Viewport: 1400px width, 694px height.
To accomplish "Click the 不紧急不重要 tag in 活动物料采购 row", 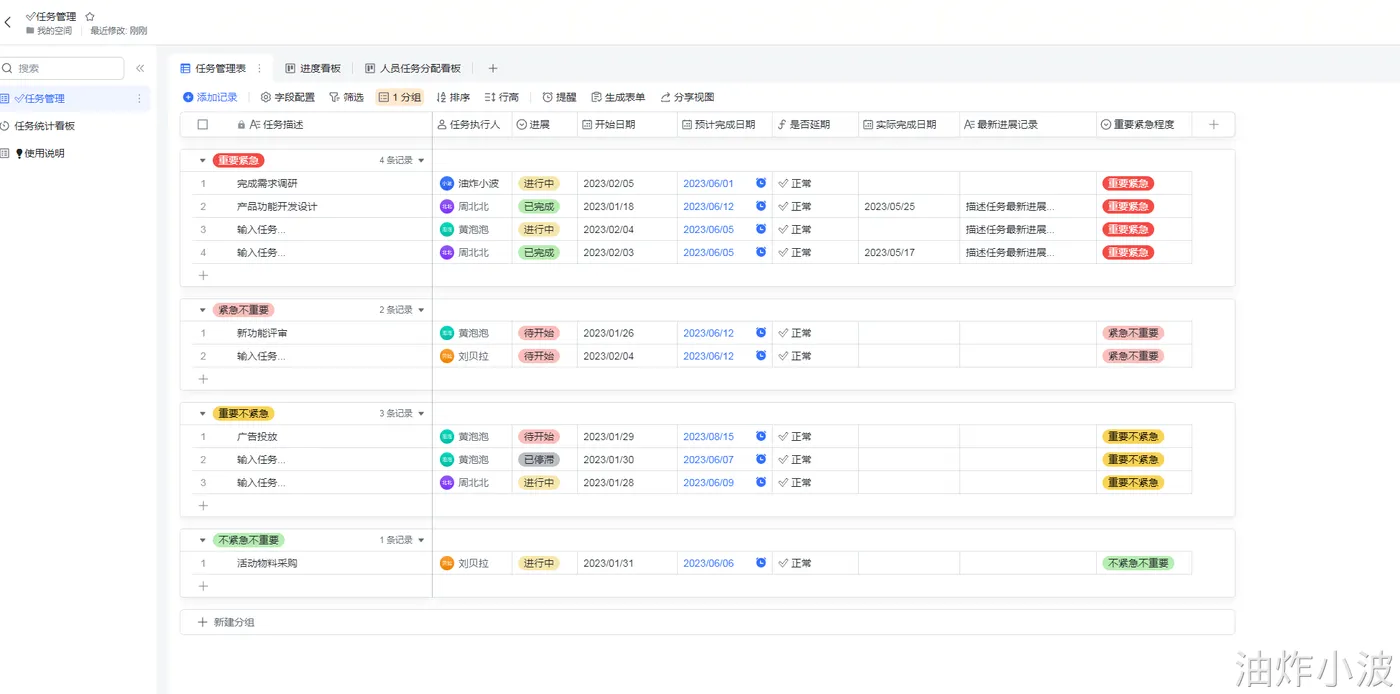I will click(1138, 563).
